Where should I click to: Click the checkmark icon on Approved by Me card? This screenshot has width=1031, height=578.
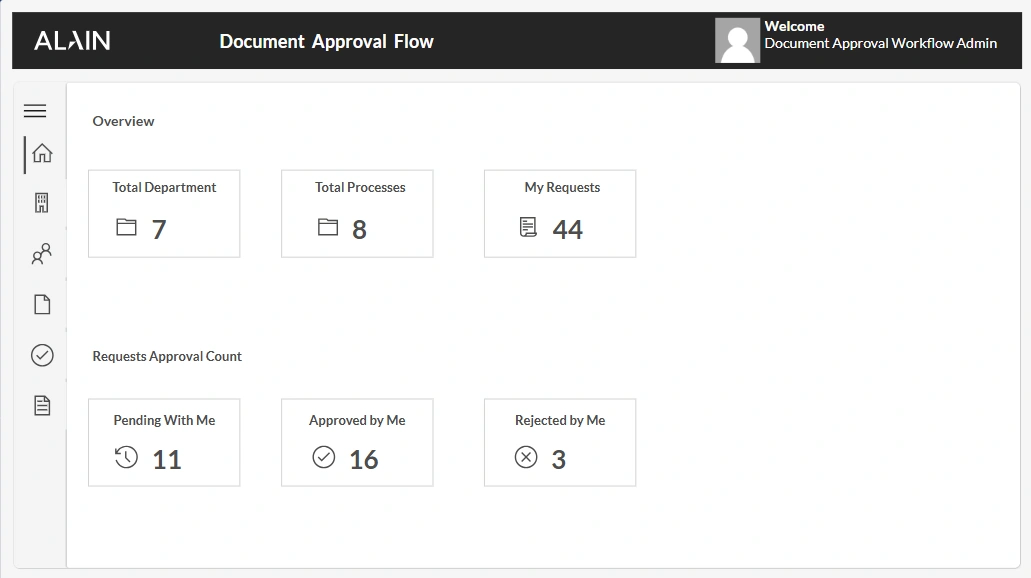pyautogui.click(x=322, y=456)
